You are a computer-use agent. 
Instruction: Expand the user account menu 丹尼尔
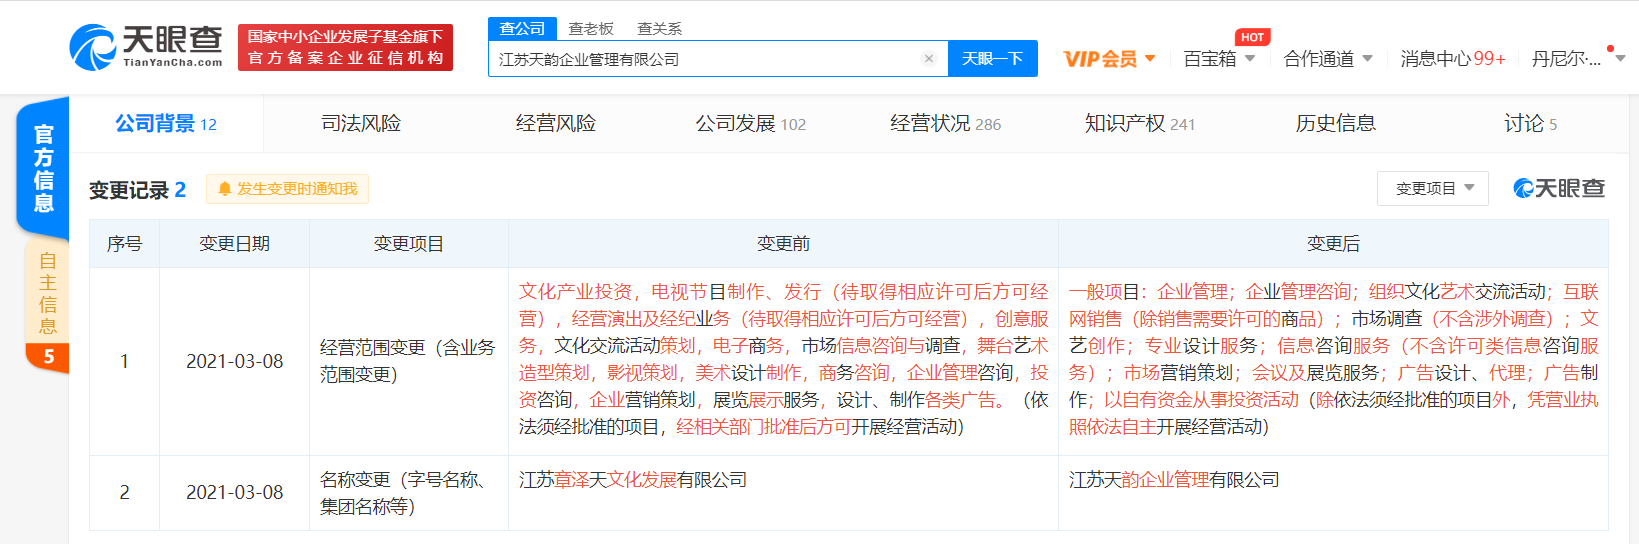click(1576, 59)
